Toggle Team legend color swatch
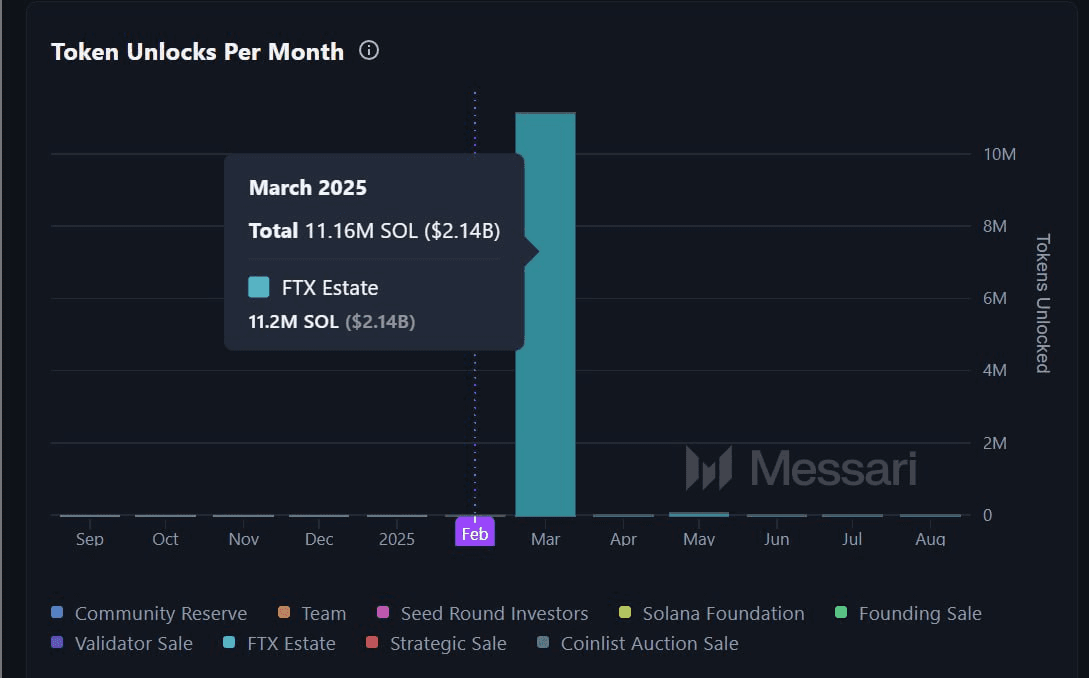The image size is (1089, 678). (x=283, y=612)
